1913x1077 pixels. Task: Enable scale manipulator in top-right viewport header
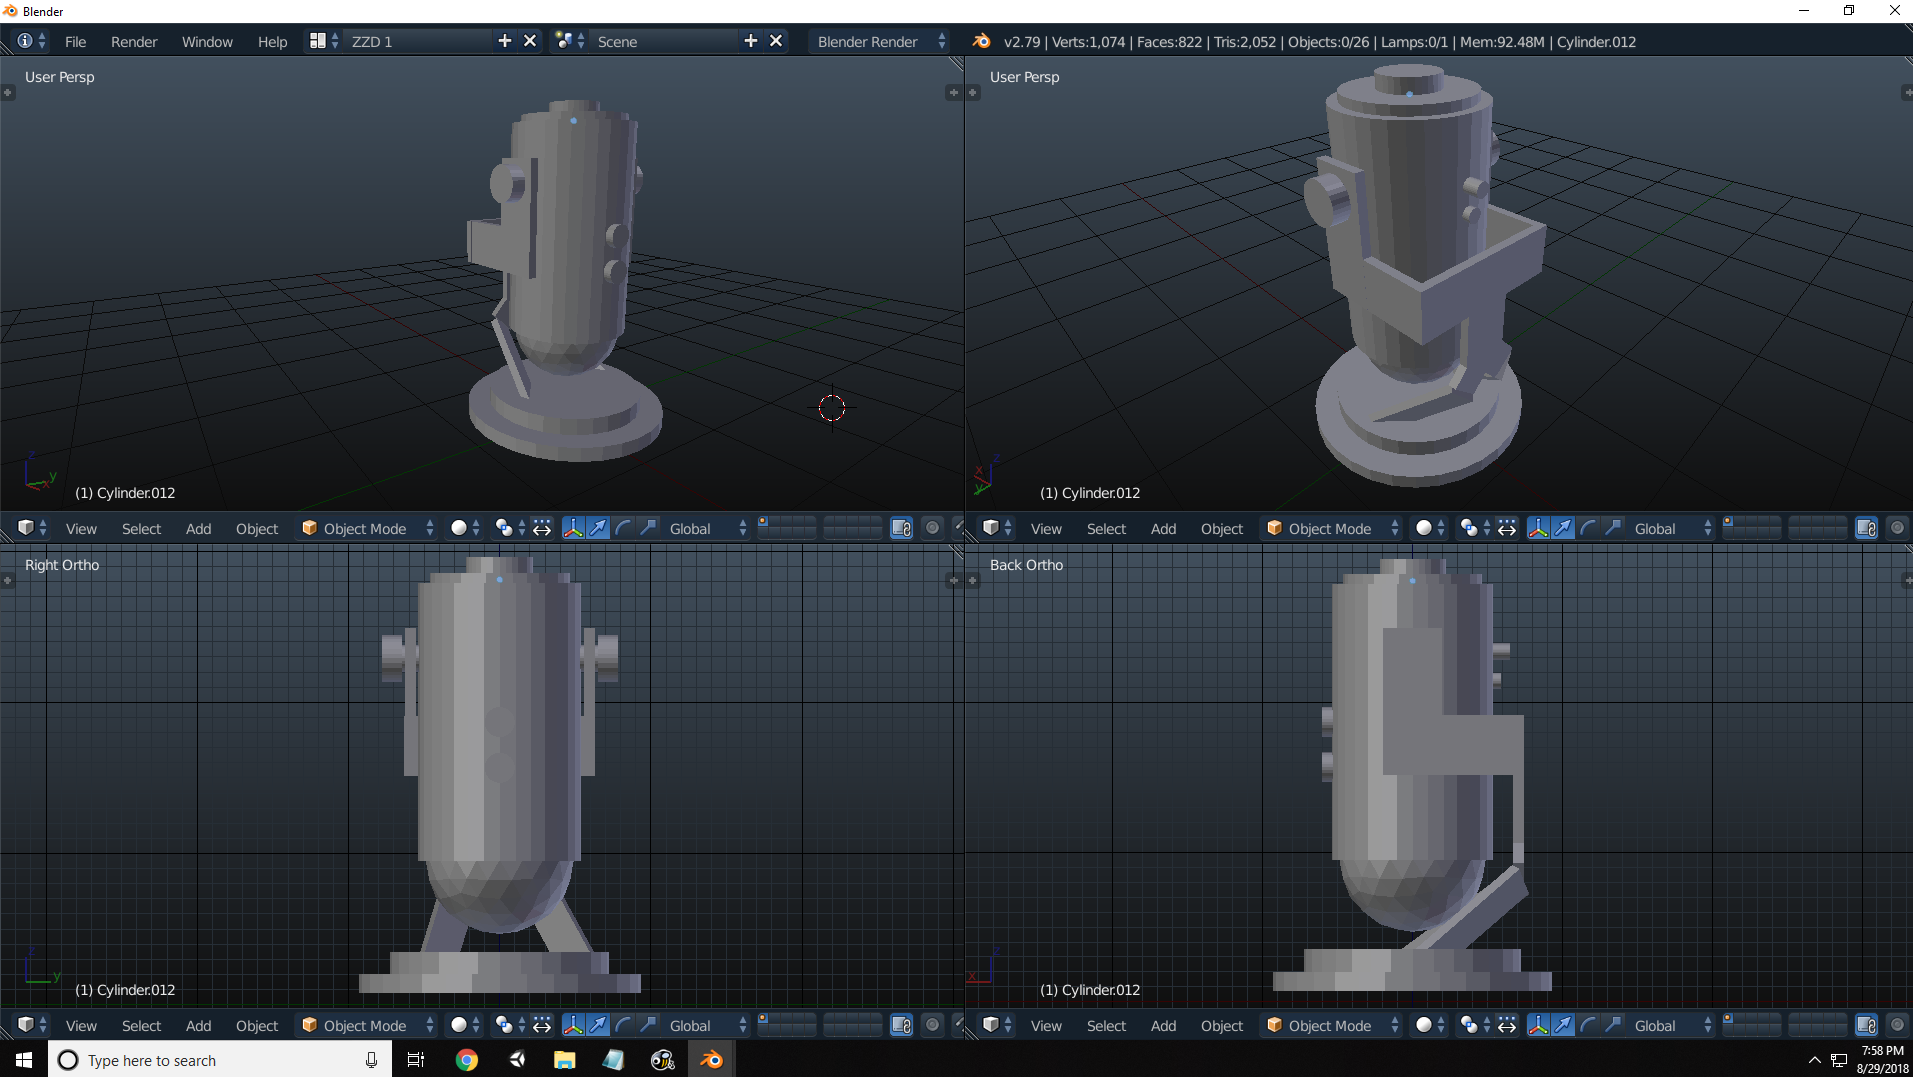[x=1613, y=528]
